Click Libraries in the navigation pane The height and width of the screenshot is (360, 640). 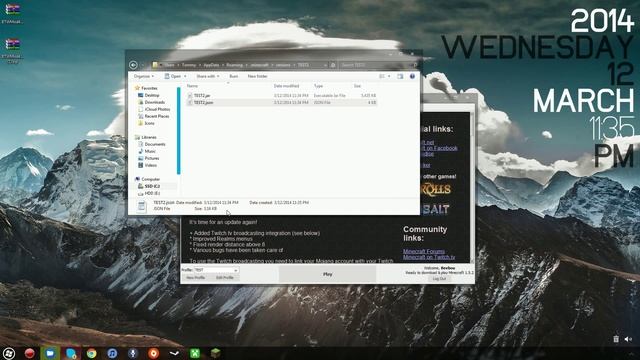149,137
